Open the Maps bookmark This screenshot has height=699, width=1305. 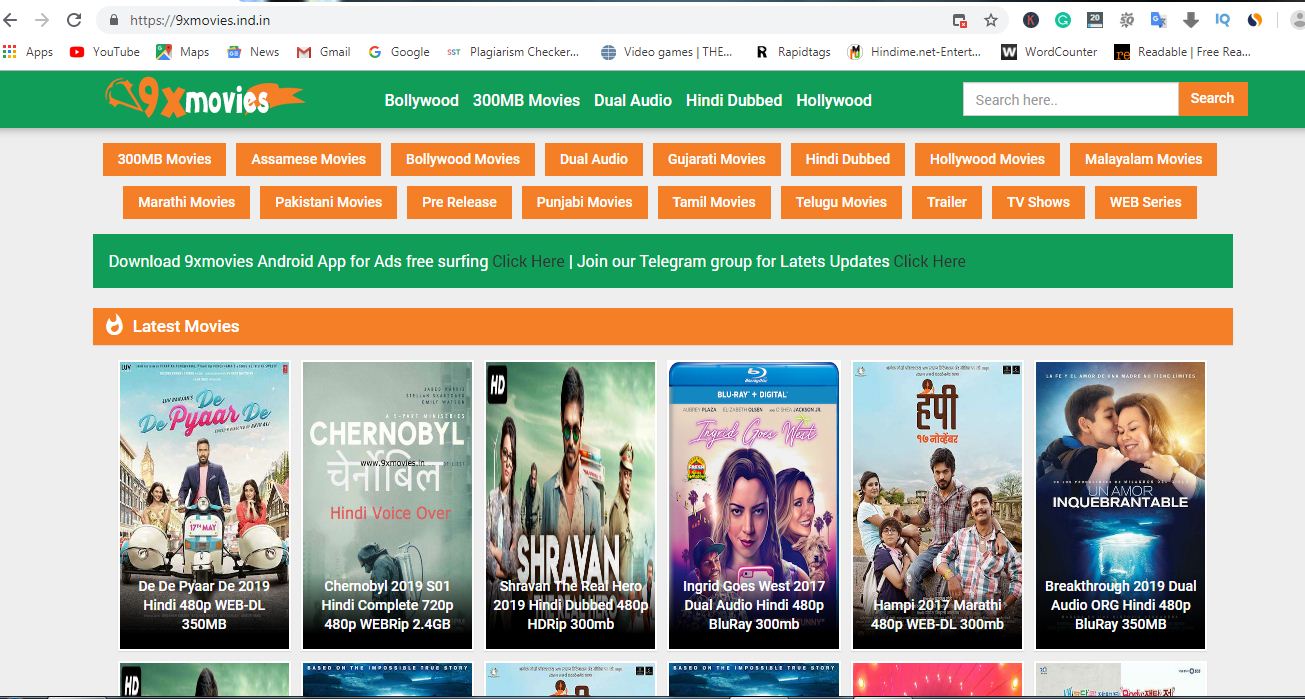pyautogui.click(x=183, y=52)
